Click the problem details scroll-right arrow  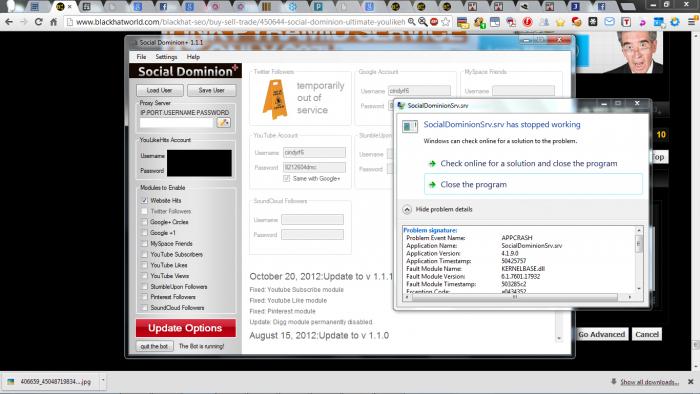pos(630,297)
